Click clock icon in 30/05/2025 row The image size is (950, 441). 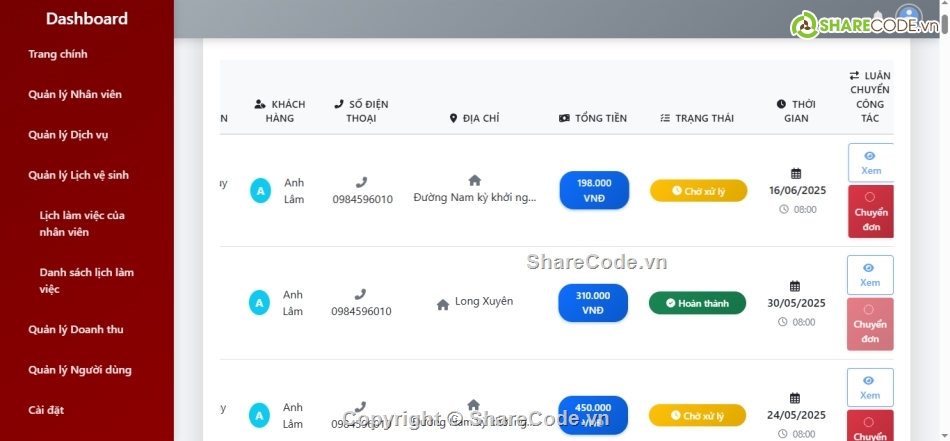[782, 322]
